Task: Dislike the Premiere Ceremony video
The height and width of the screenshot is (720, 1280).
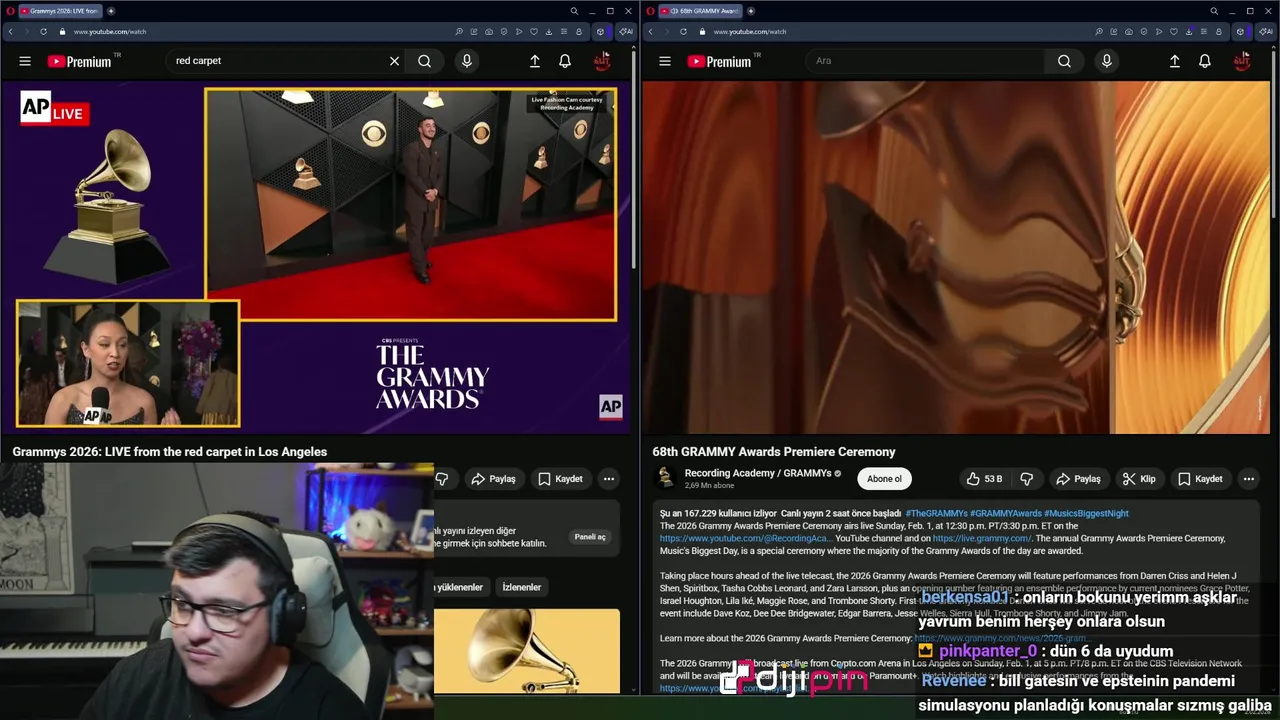Action: (1026, 479)
